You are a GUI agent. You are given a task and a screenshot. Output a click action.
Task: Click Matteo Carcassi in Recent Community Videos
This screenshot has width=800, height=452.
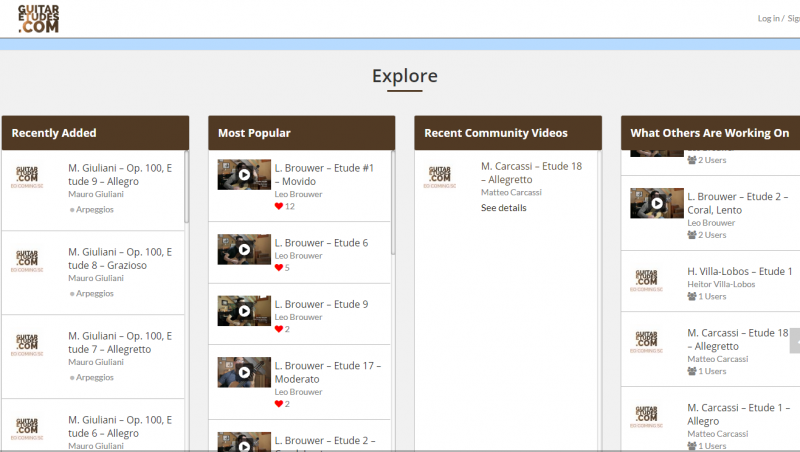pyautogui.click(x=511, y=192)
